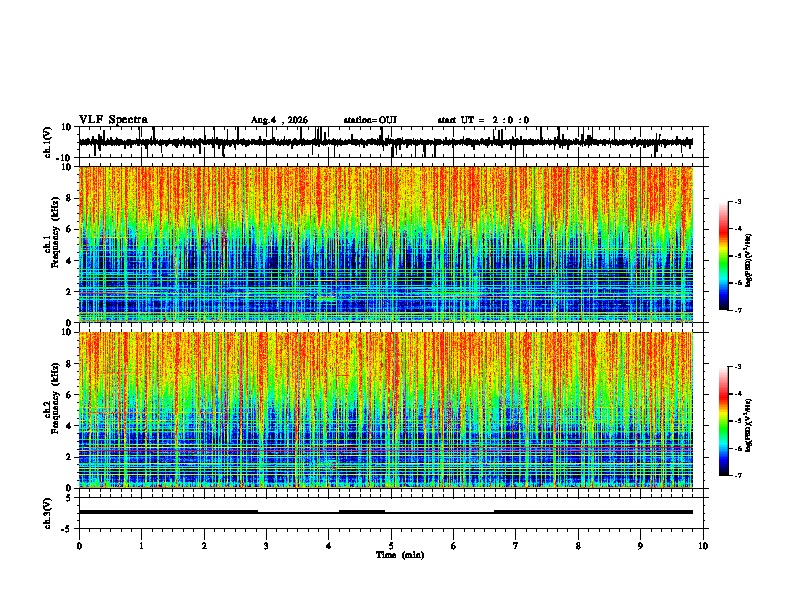This screenshot has height=612, width=792.
Task: Click time axis tick label "8"
Action: pyautogui.click(x=578, y=546)
